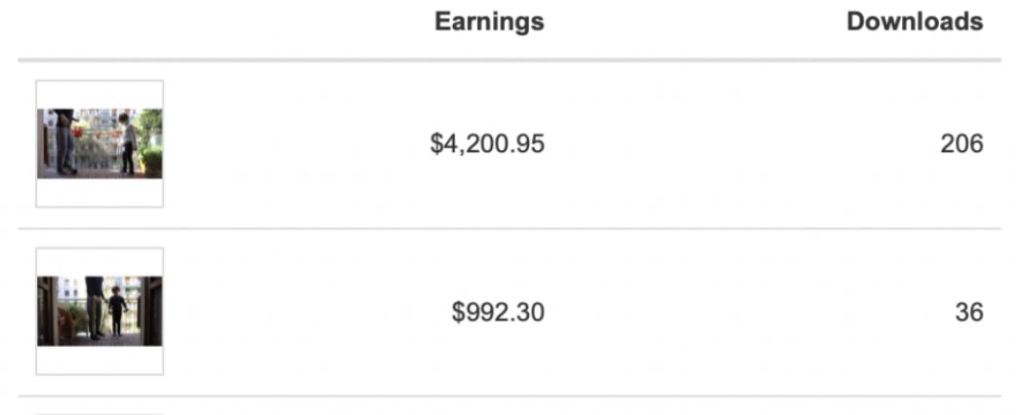This screenshot has width=1024, height=415.
Task: Open the second dark silhouette thumbnail
Action: 100,311
